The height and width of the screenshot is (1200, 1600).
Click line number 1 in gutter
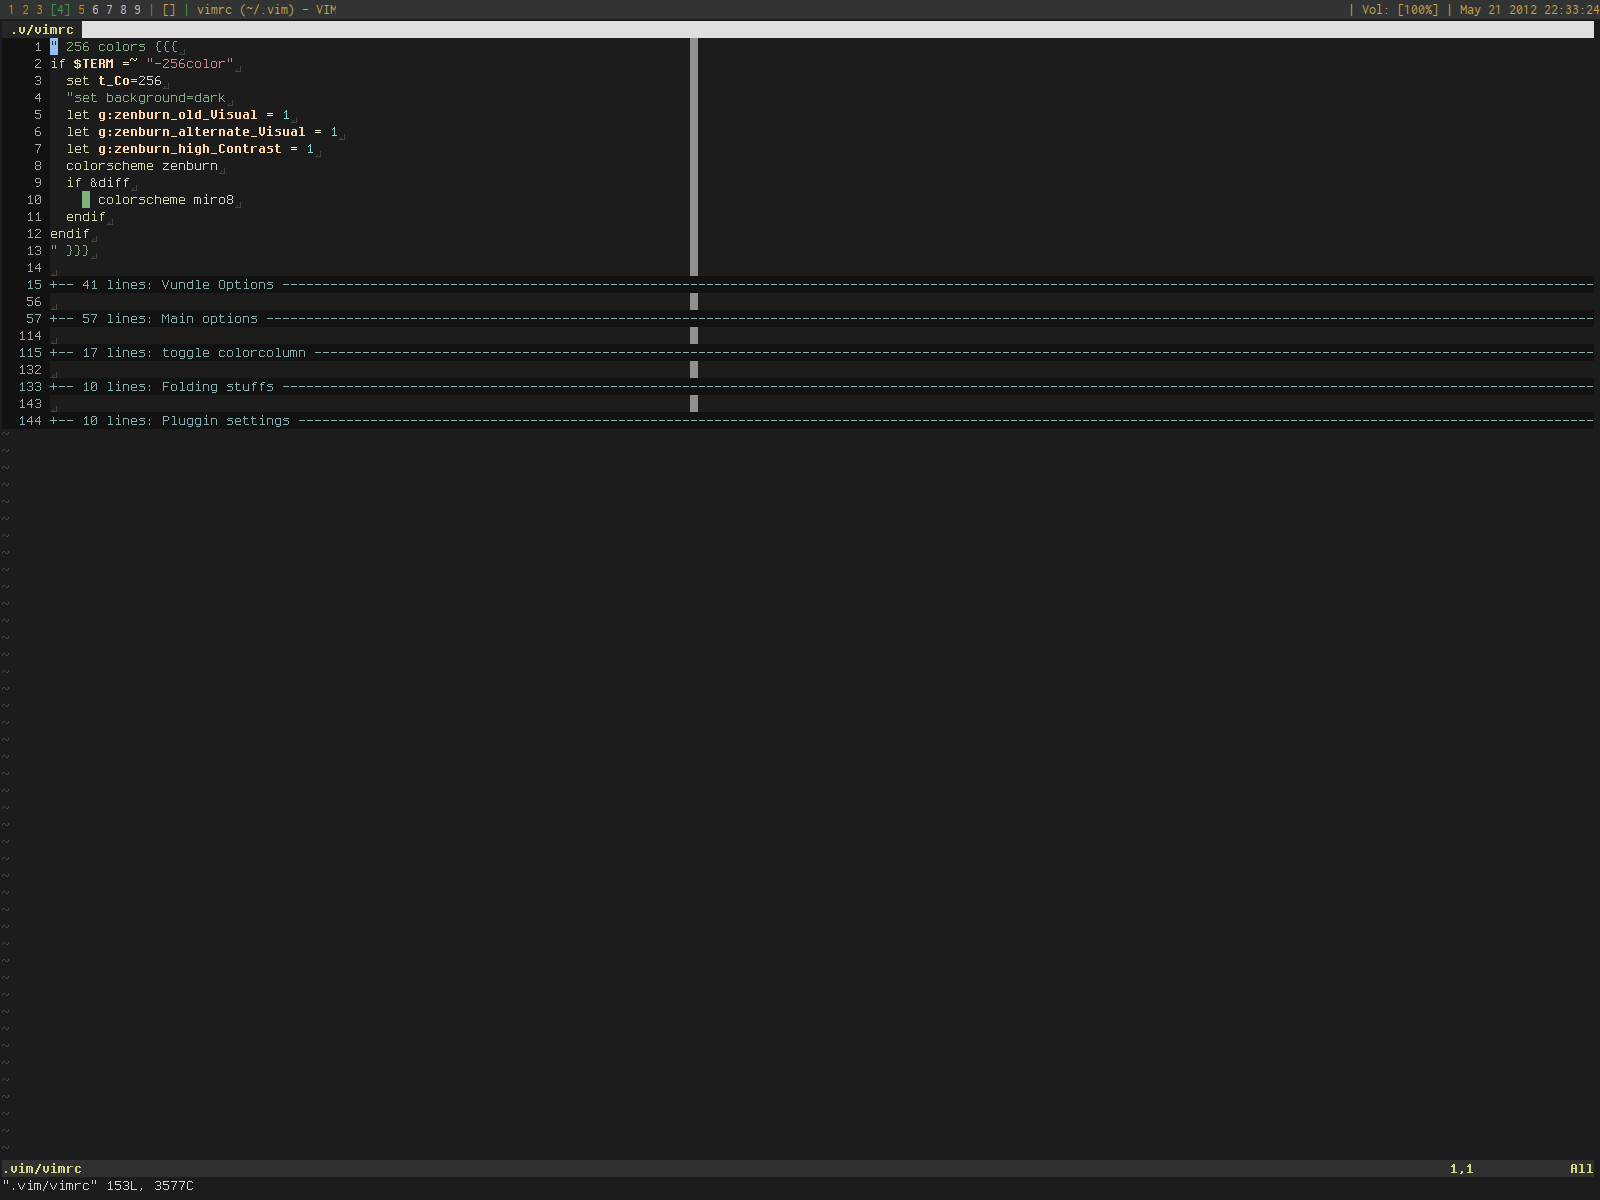38,47
